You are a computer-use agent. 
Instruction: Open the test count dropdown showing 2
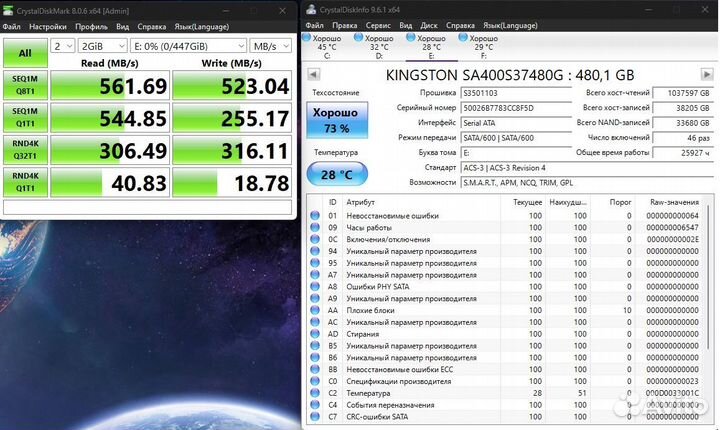click(x=62, y=46)
